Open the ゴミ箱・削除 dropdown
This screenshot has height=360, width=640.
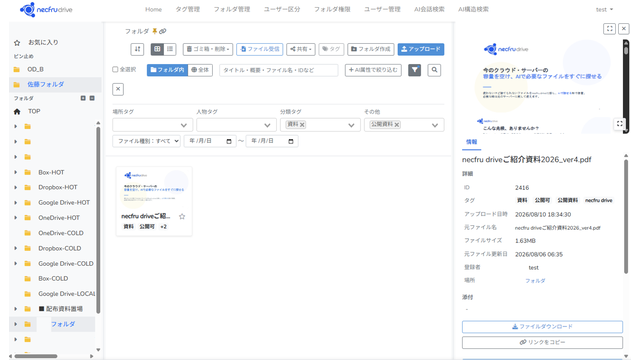[208, 49]
